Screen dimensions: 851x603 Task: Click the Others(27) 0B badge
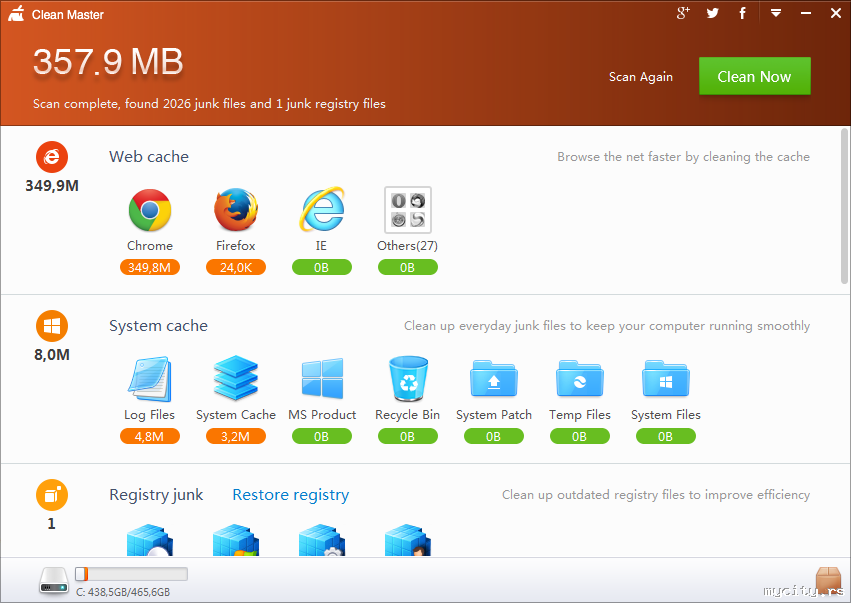coord(408,267)
